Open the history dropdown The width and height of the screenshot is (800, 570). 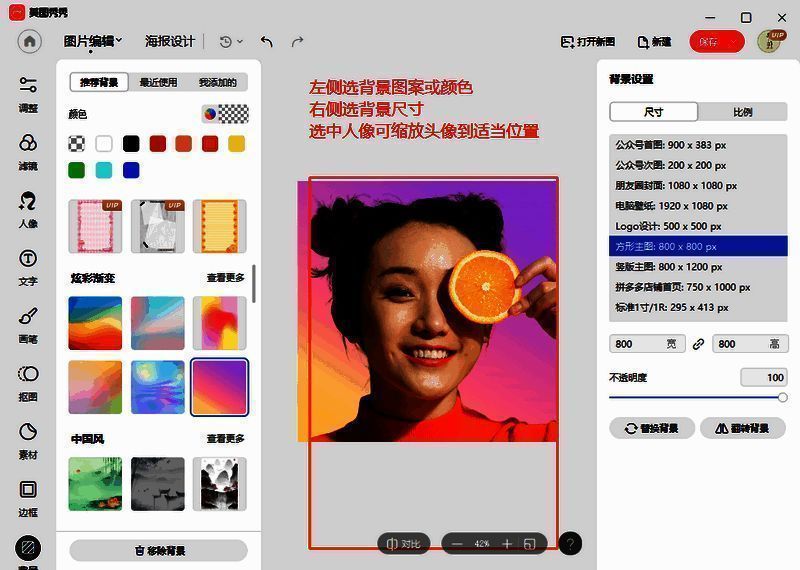[231, 41]
